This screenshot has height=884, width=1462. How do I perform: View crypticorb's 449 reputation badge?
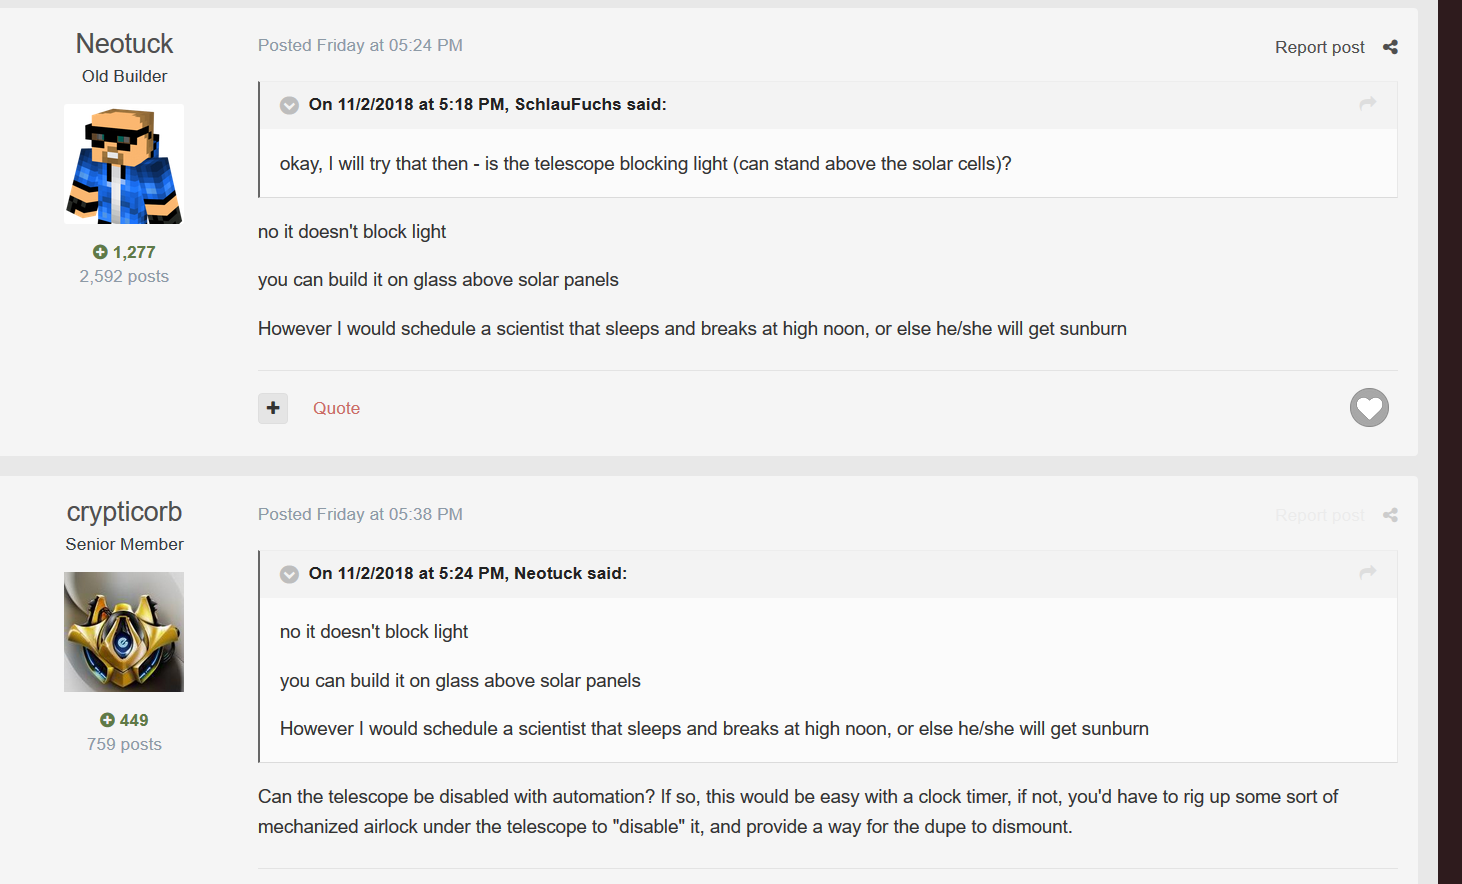(x=124, y=720)
